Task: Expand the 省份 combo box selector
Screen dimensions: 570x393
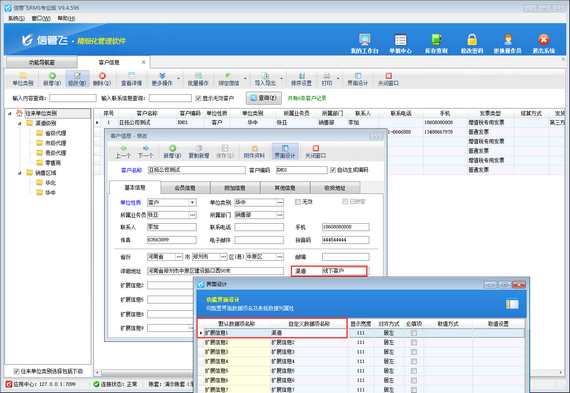Action: [179, 257]
